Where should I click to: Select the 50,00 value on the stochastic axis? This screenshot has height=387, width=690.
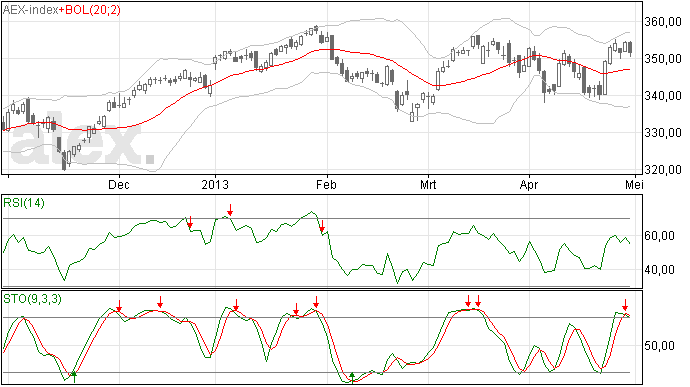click(659, 346)
